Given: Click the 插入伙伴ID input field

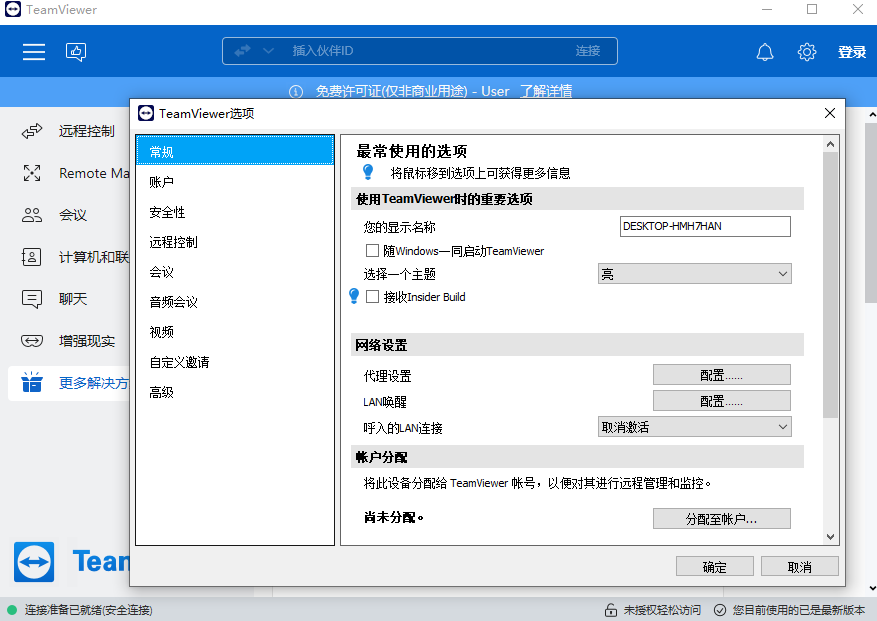Looking at the screenshot, I should pyautogui.click(x=400, y=50).
